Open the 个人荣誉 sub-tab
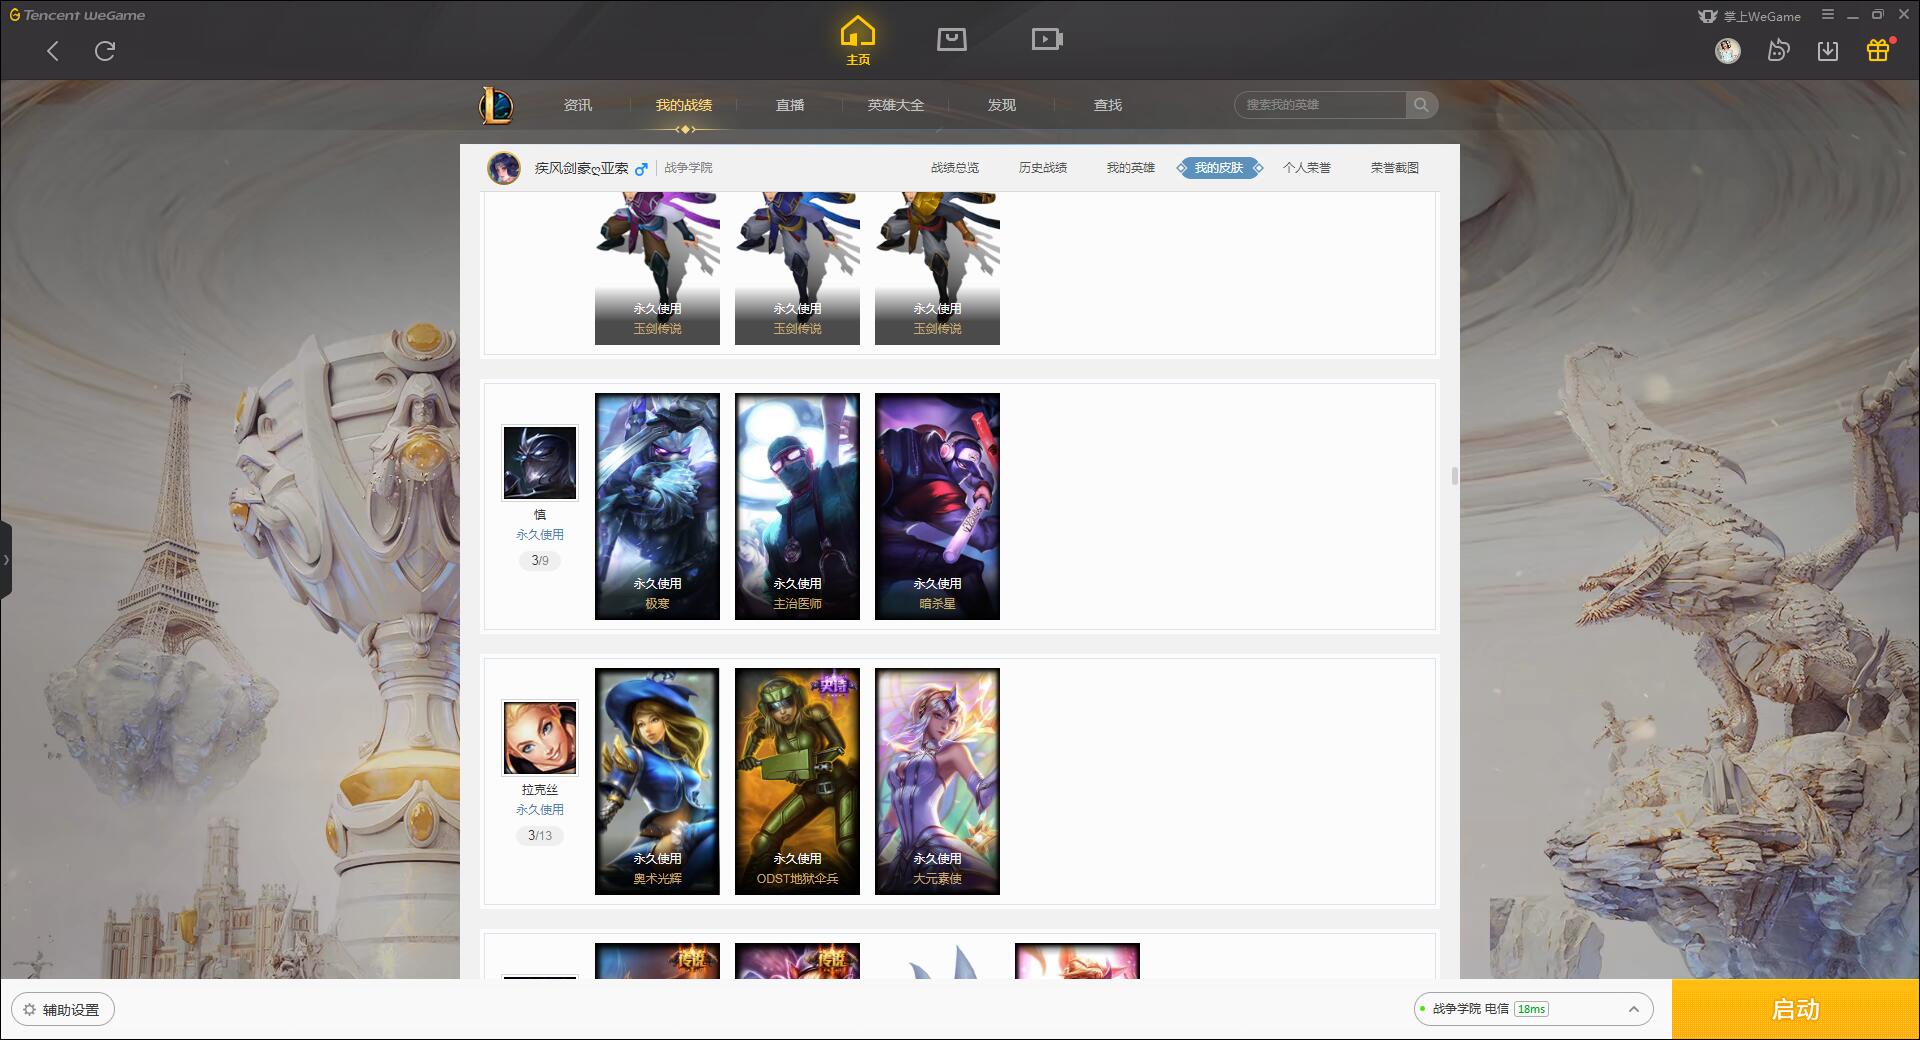Viewport: 1920px width, 1040px height. tap(1307, 168)
